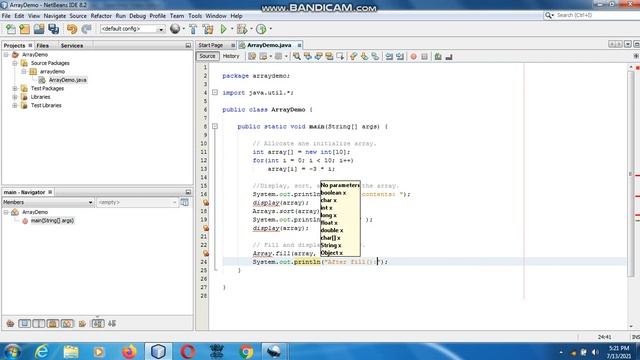Click the first filter icon in the Navigator bottom bar
This screenshot has width=640, height=360.
pyautogui.click(x=10, y=324)
